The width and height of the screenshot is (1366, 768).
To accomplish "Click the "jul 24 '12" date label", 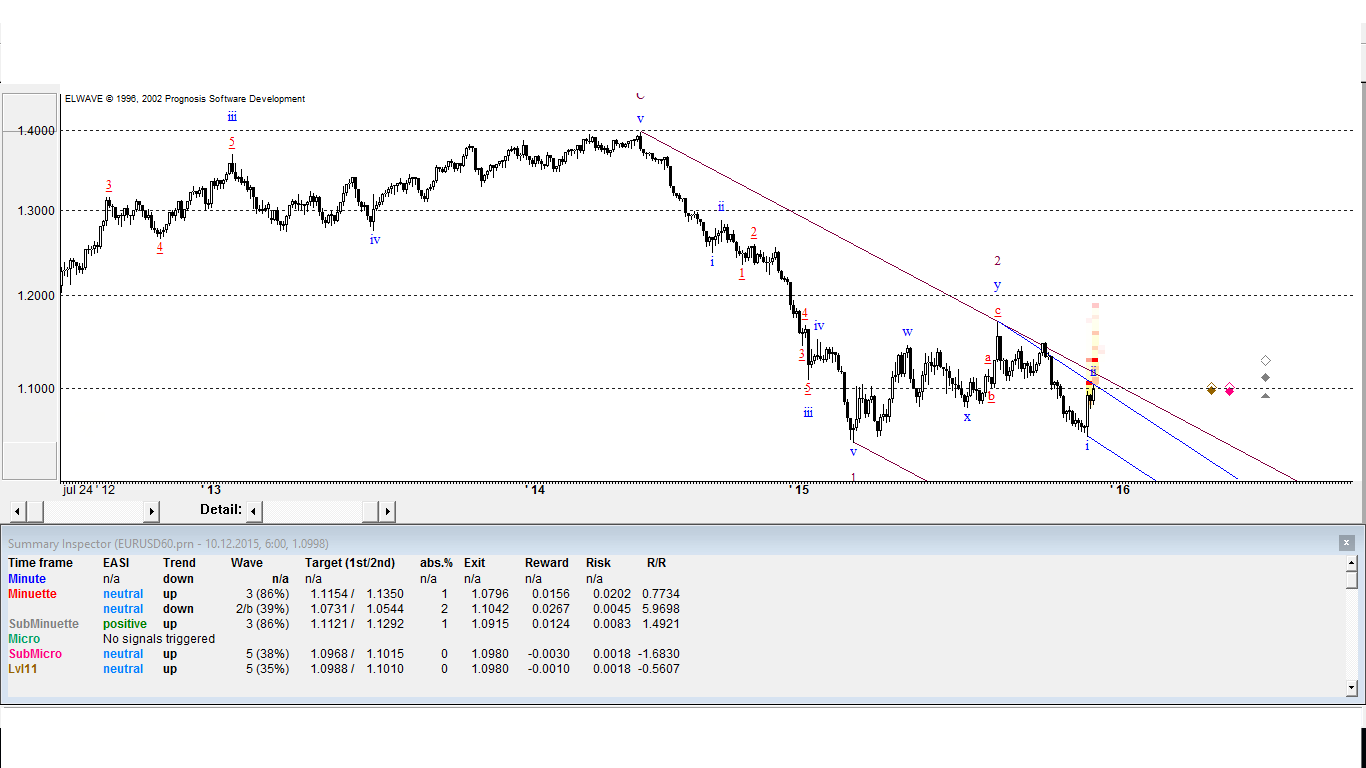I will pyautogui.click(x=89, y=490).
